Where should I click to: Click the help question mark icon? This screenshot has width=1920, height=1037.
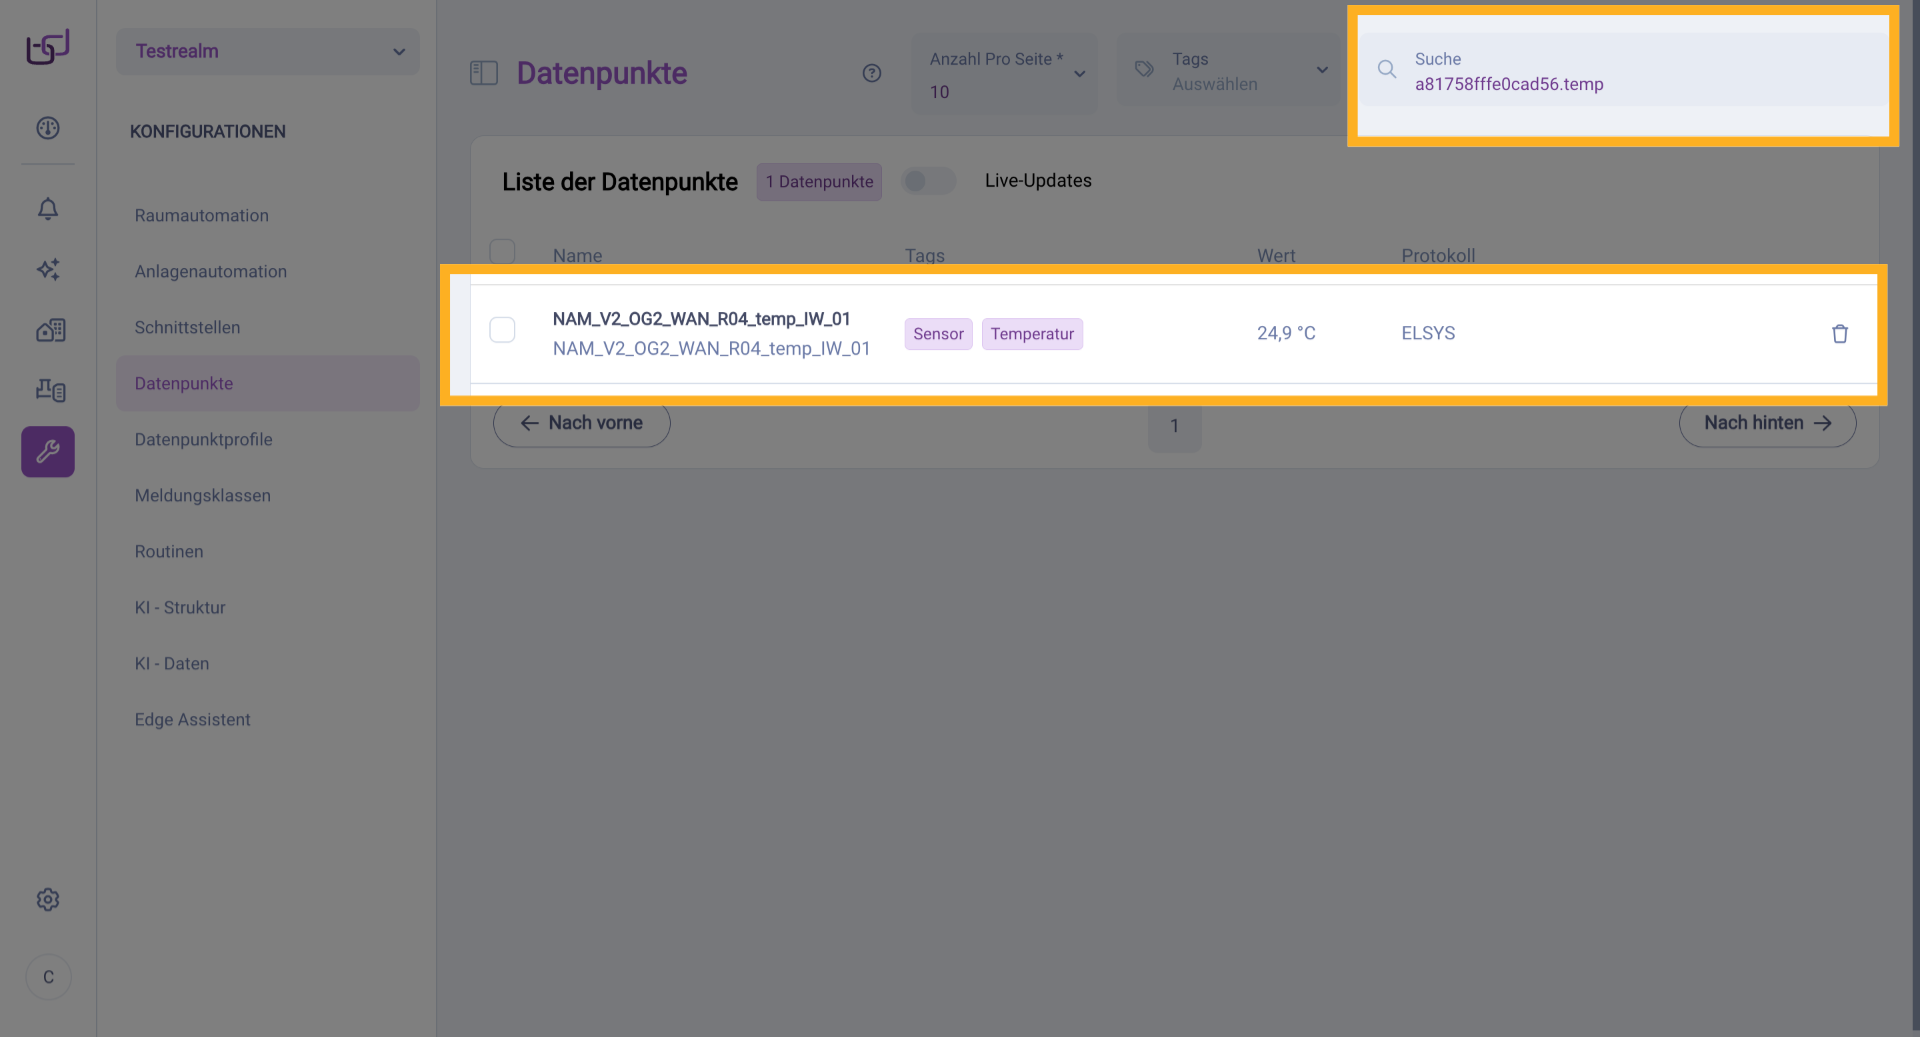[x=872, y=73]
